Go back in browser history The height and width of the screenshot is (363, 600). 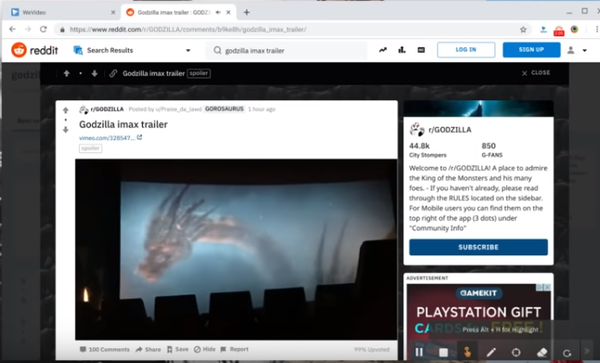pyautogui.click(x=12, y=29)
